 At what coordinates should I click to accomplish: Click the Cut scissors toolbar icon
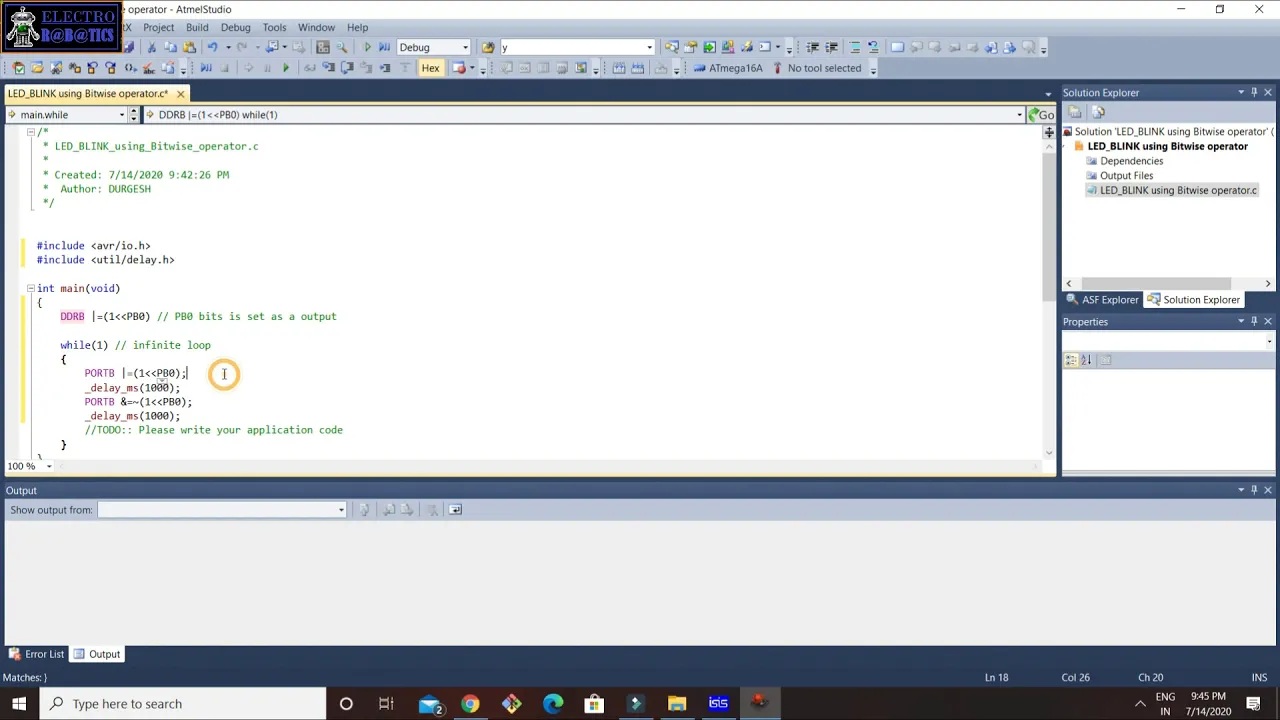(152, 47)
